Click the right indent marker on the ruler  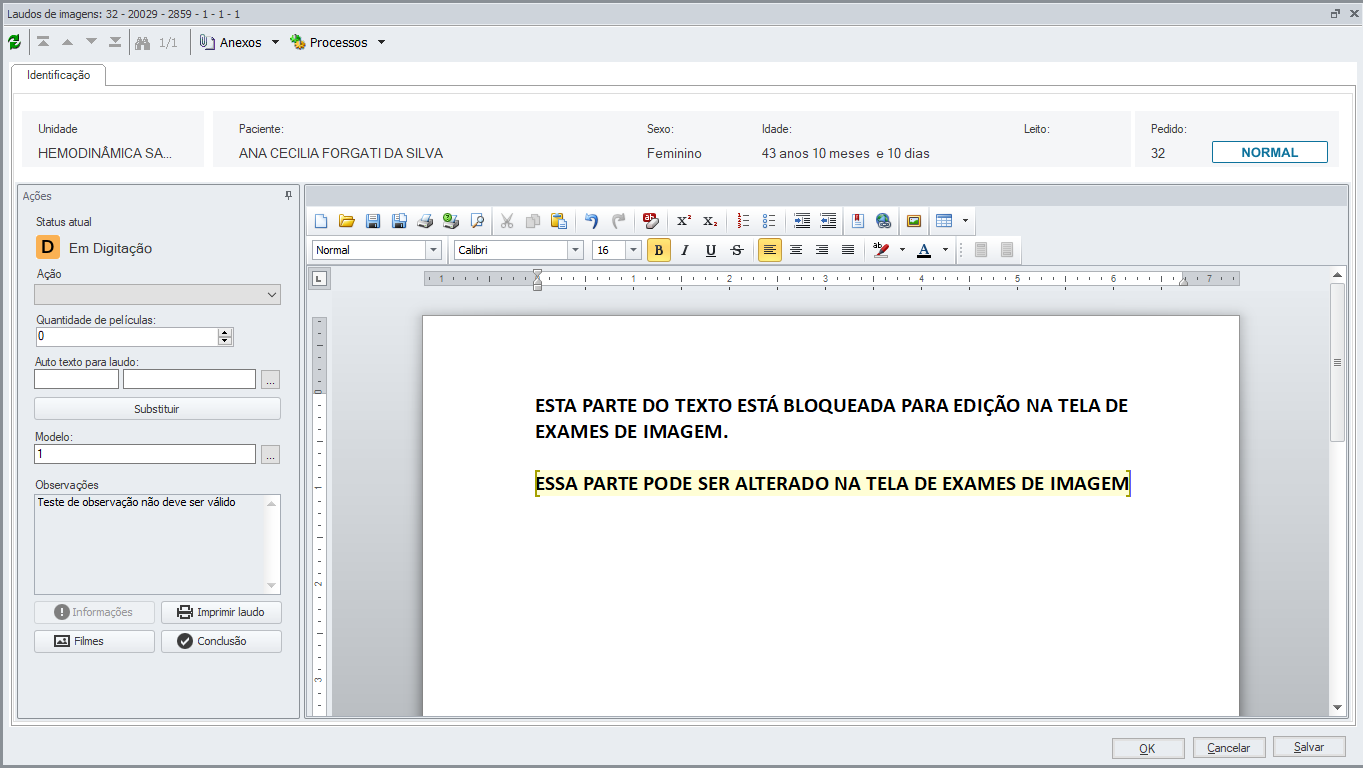(x=1183, y=283)
